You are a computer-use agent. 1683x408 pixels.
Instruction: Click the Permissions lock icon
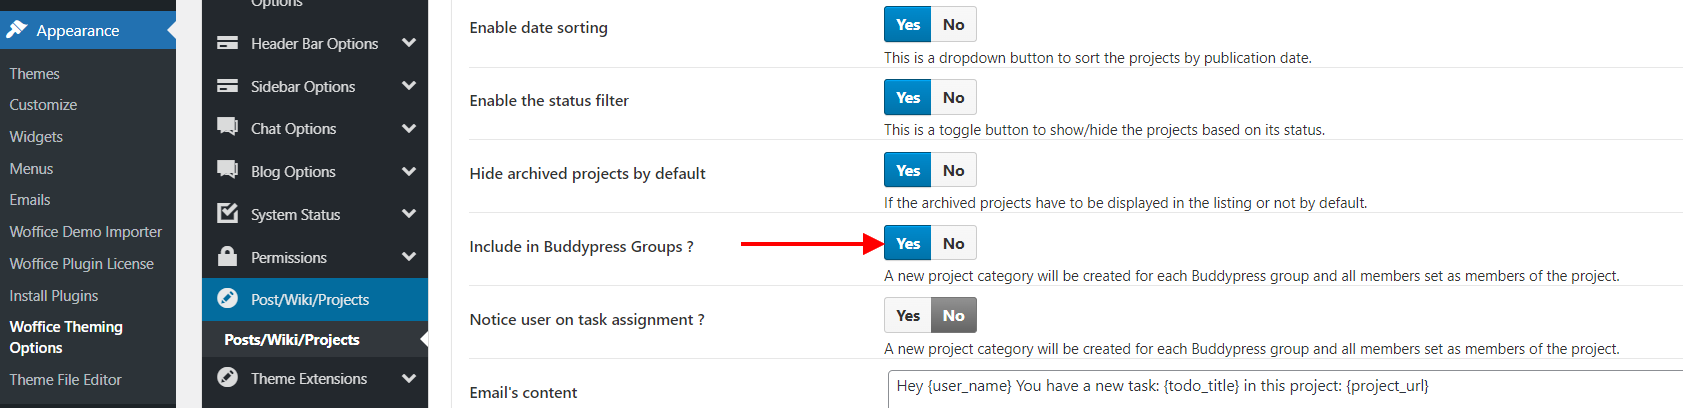[x=228, y=256]
